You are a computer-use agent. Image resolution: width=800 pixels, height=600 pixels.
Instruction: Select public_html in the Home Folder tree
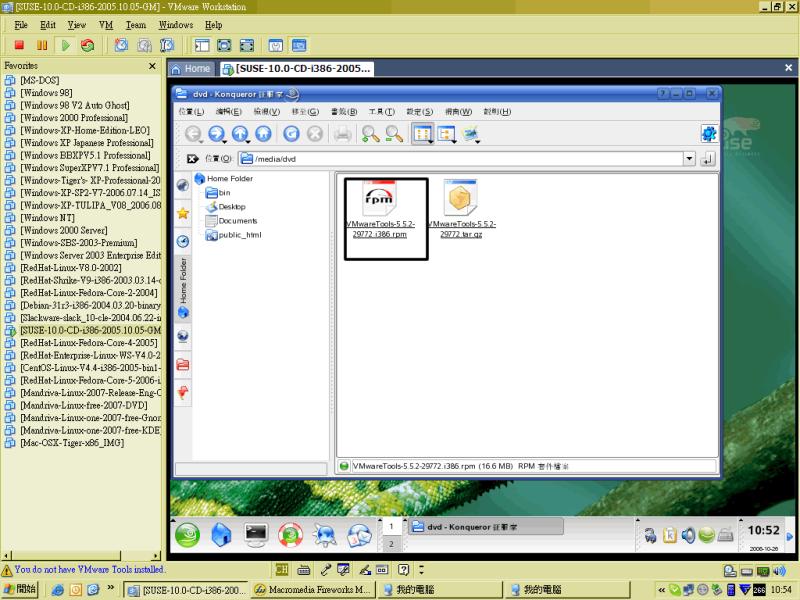[233, 235]
